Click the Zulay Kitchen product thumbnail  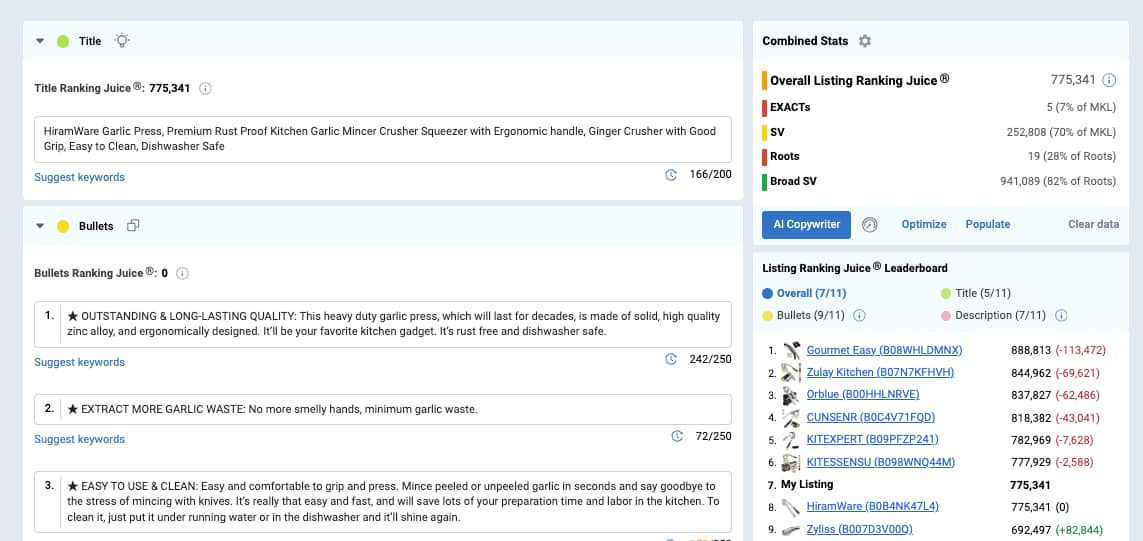[x=791, y=373]
